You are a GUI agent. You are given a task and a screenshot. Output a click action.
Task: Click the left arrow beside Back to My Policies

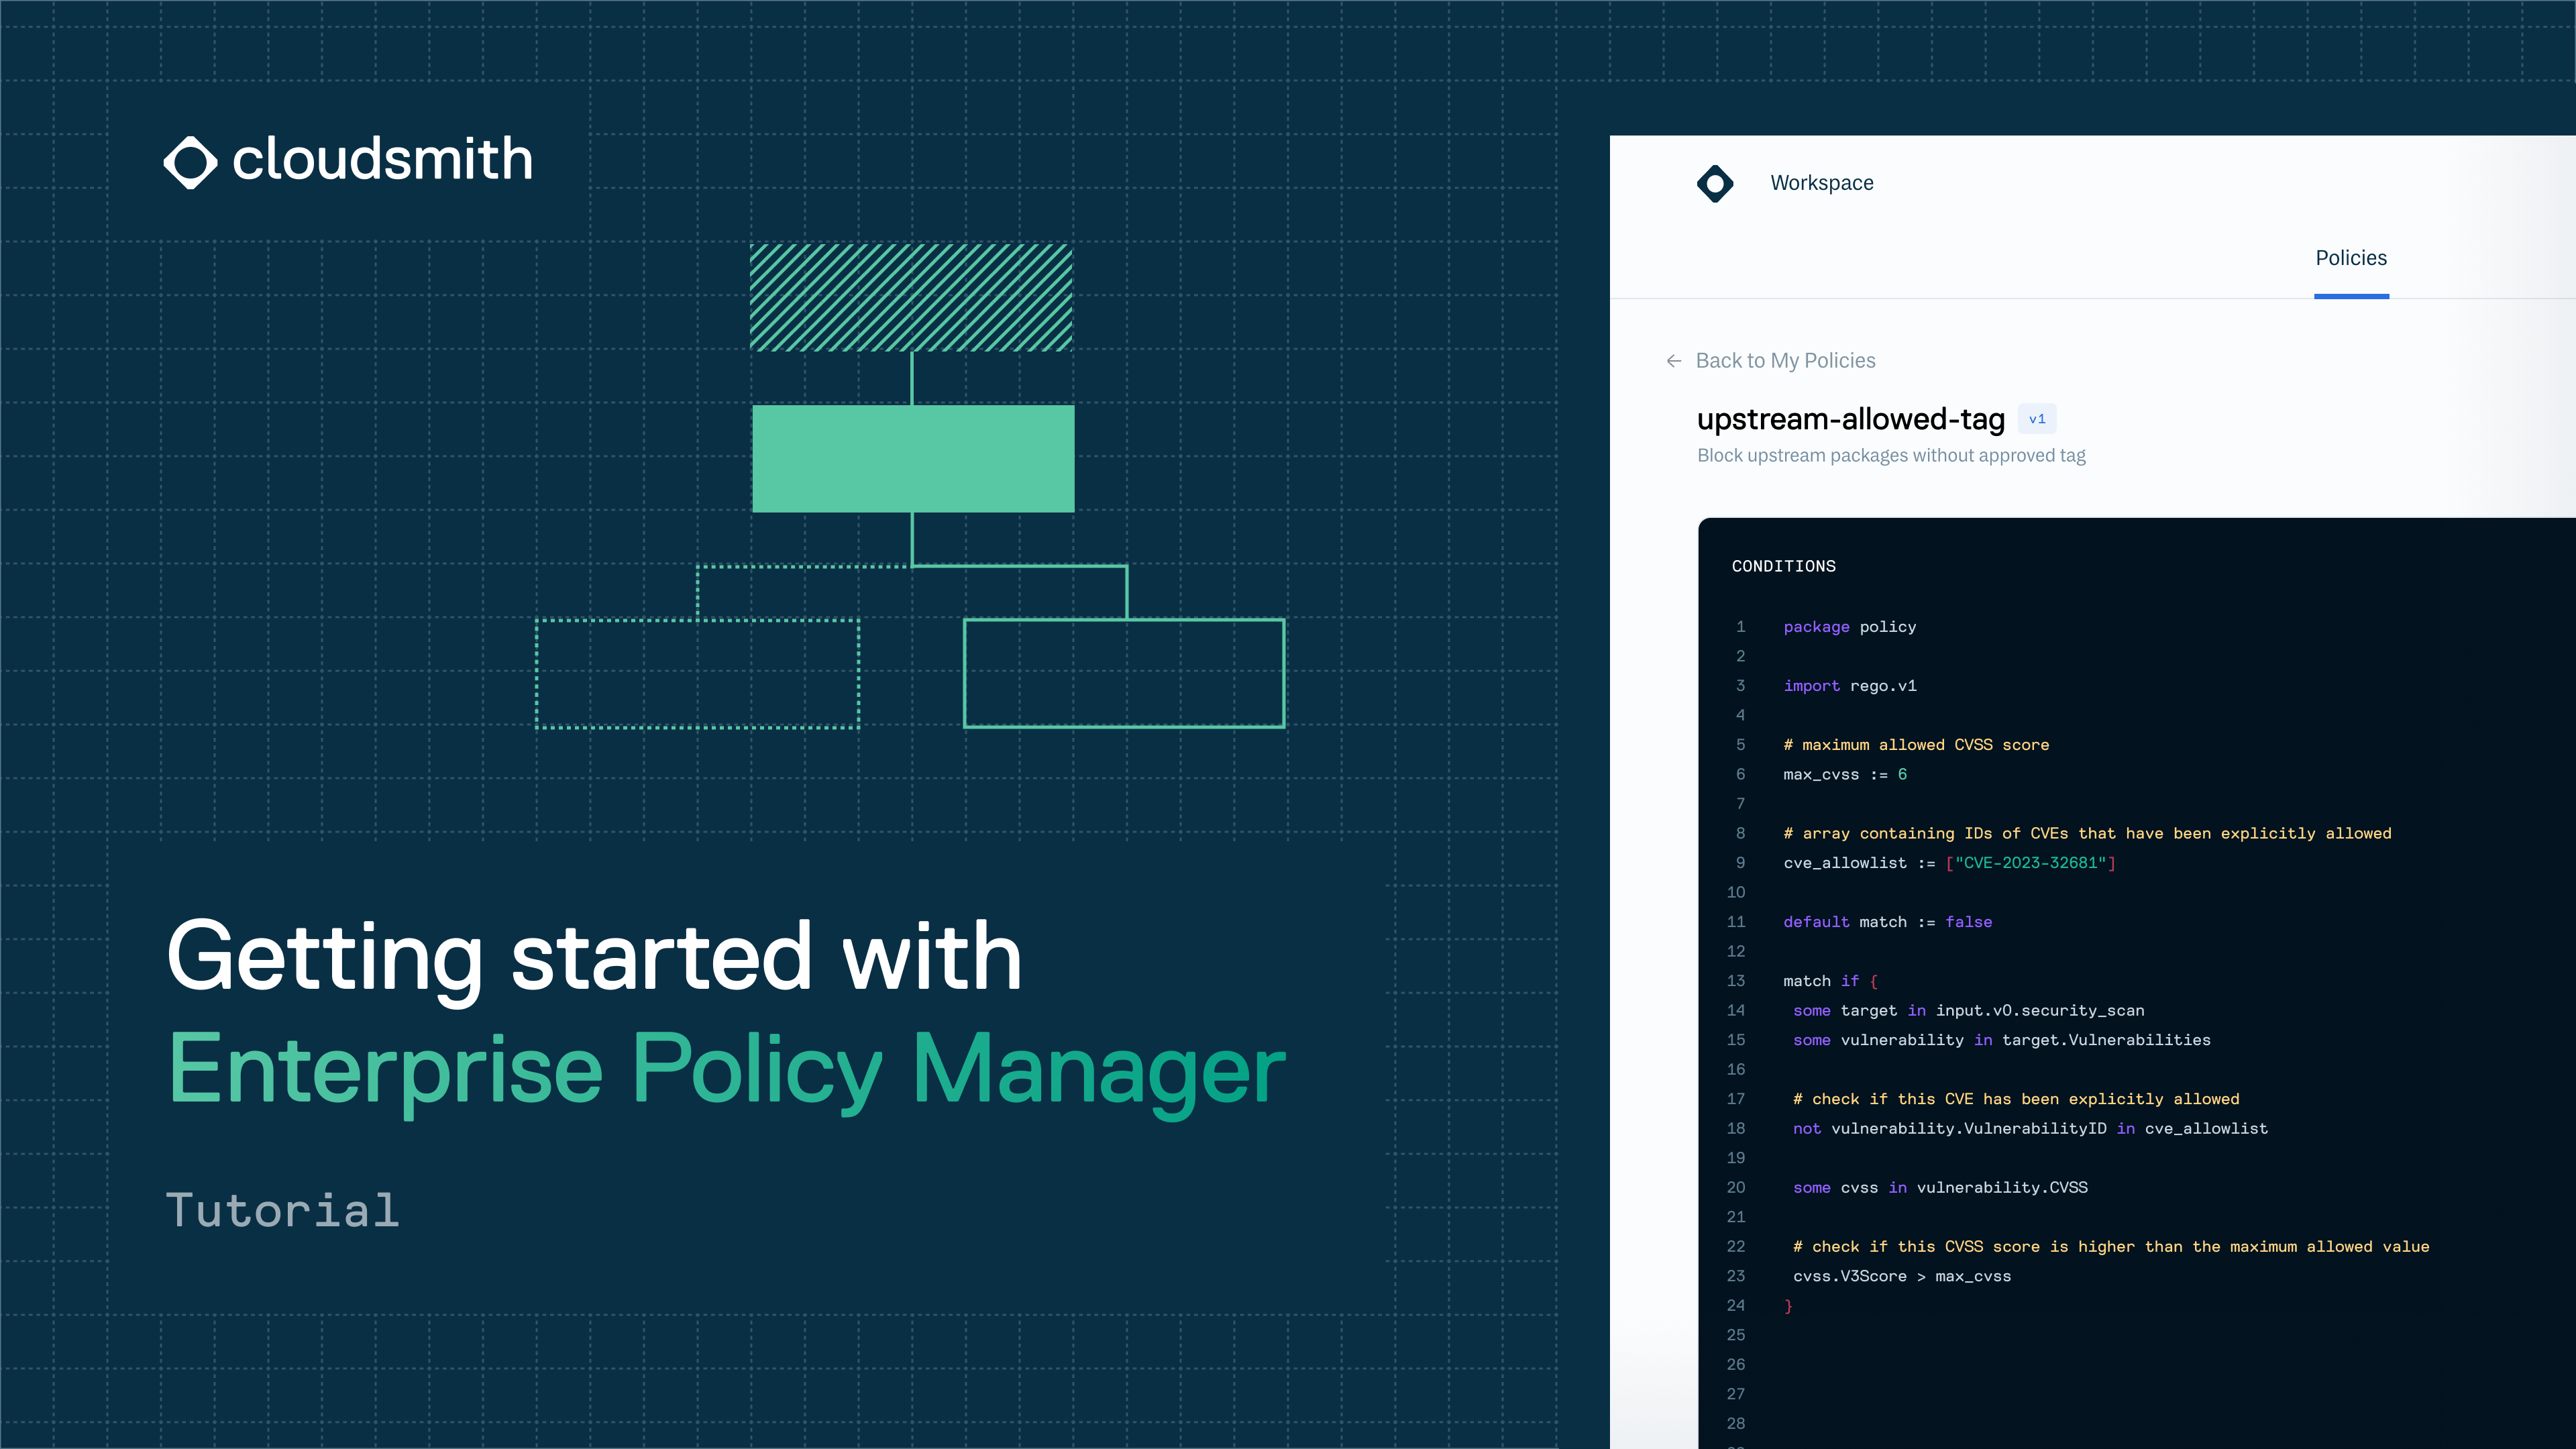pos(1674,361)
